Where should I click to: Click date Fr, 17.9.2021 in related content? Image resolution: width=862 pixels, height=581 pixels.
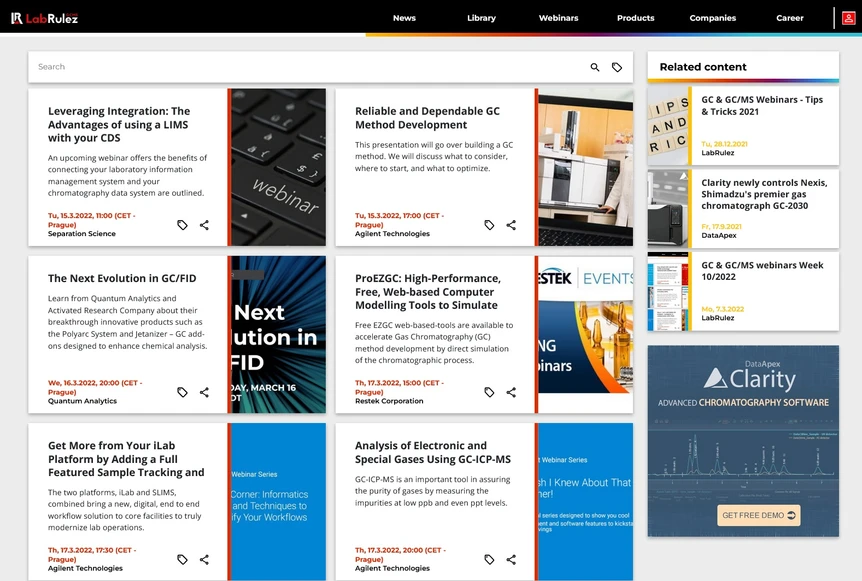(721, 226)
